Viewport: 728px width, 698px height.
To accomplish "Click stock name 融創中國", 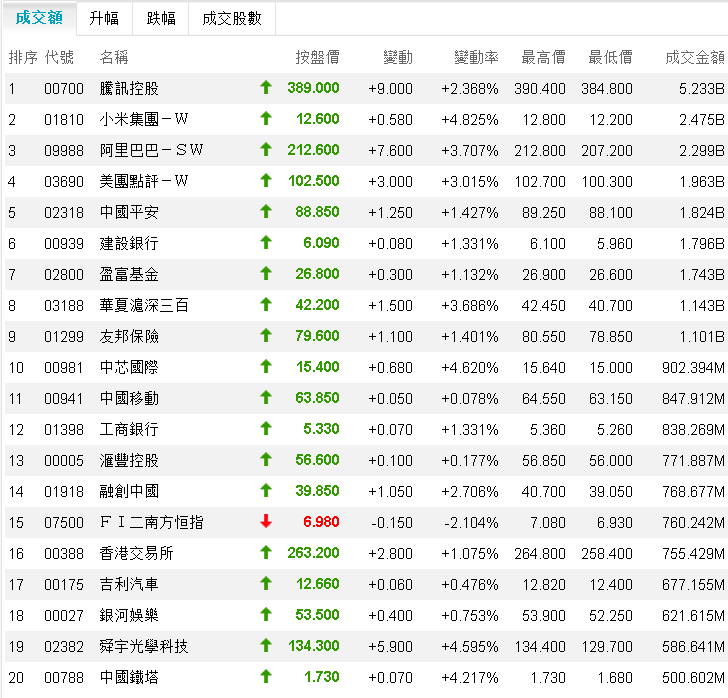I will 129,491.
